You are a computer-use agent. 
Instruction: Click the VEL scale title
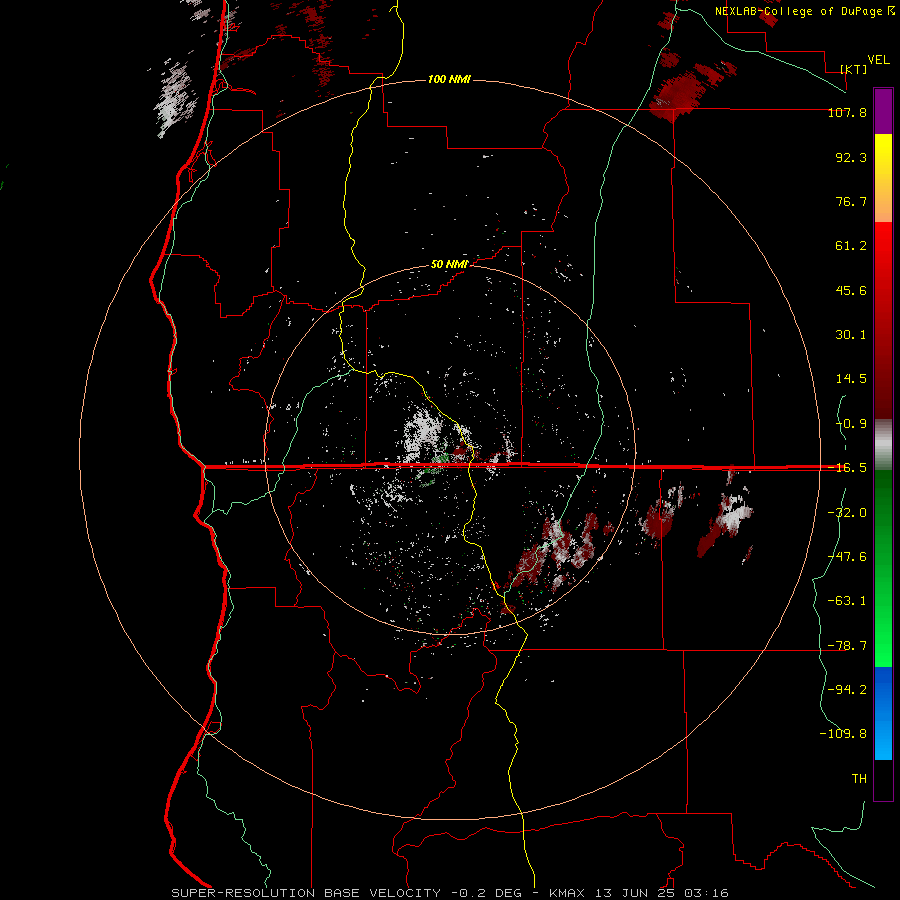point(878,60)
